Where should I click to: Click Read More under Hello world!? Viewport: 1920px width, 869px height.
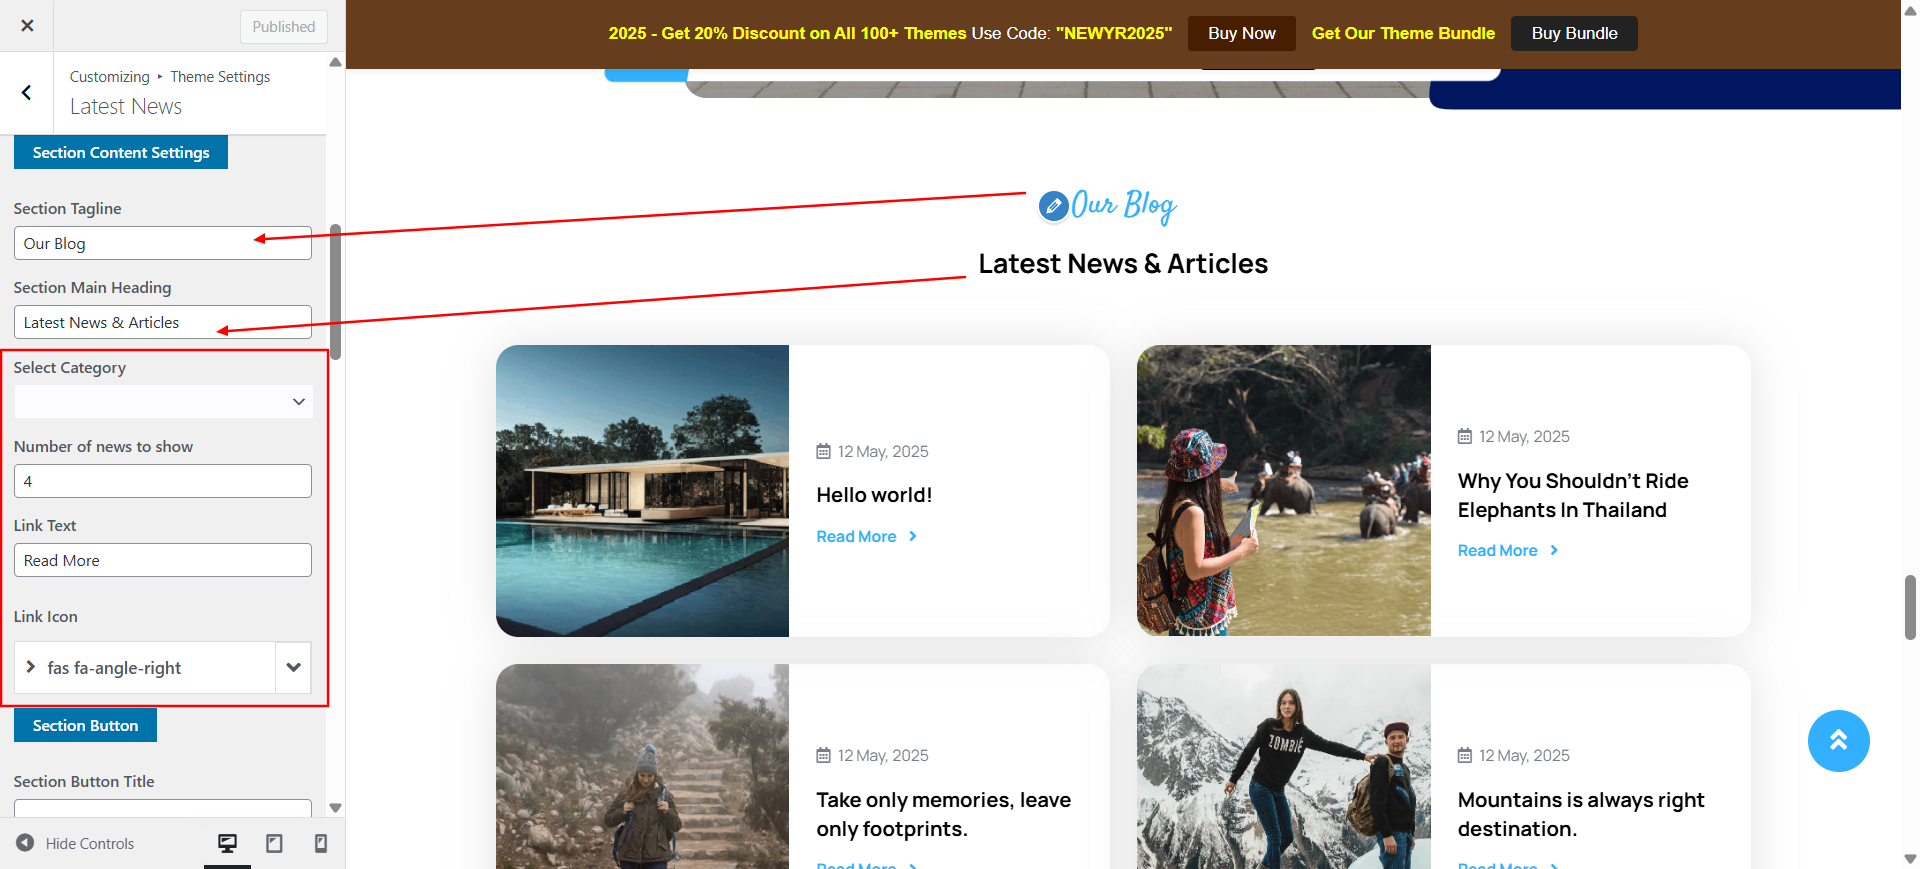coord(856,537)
